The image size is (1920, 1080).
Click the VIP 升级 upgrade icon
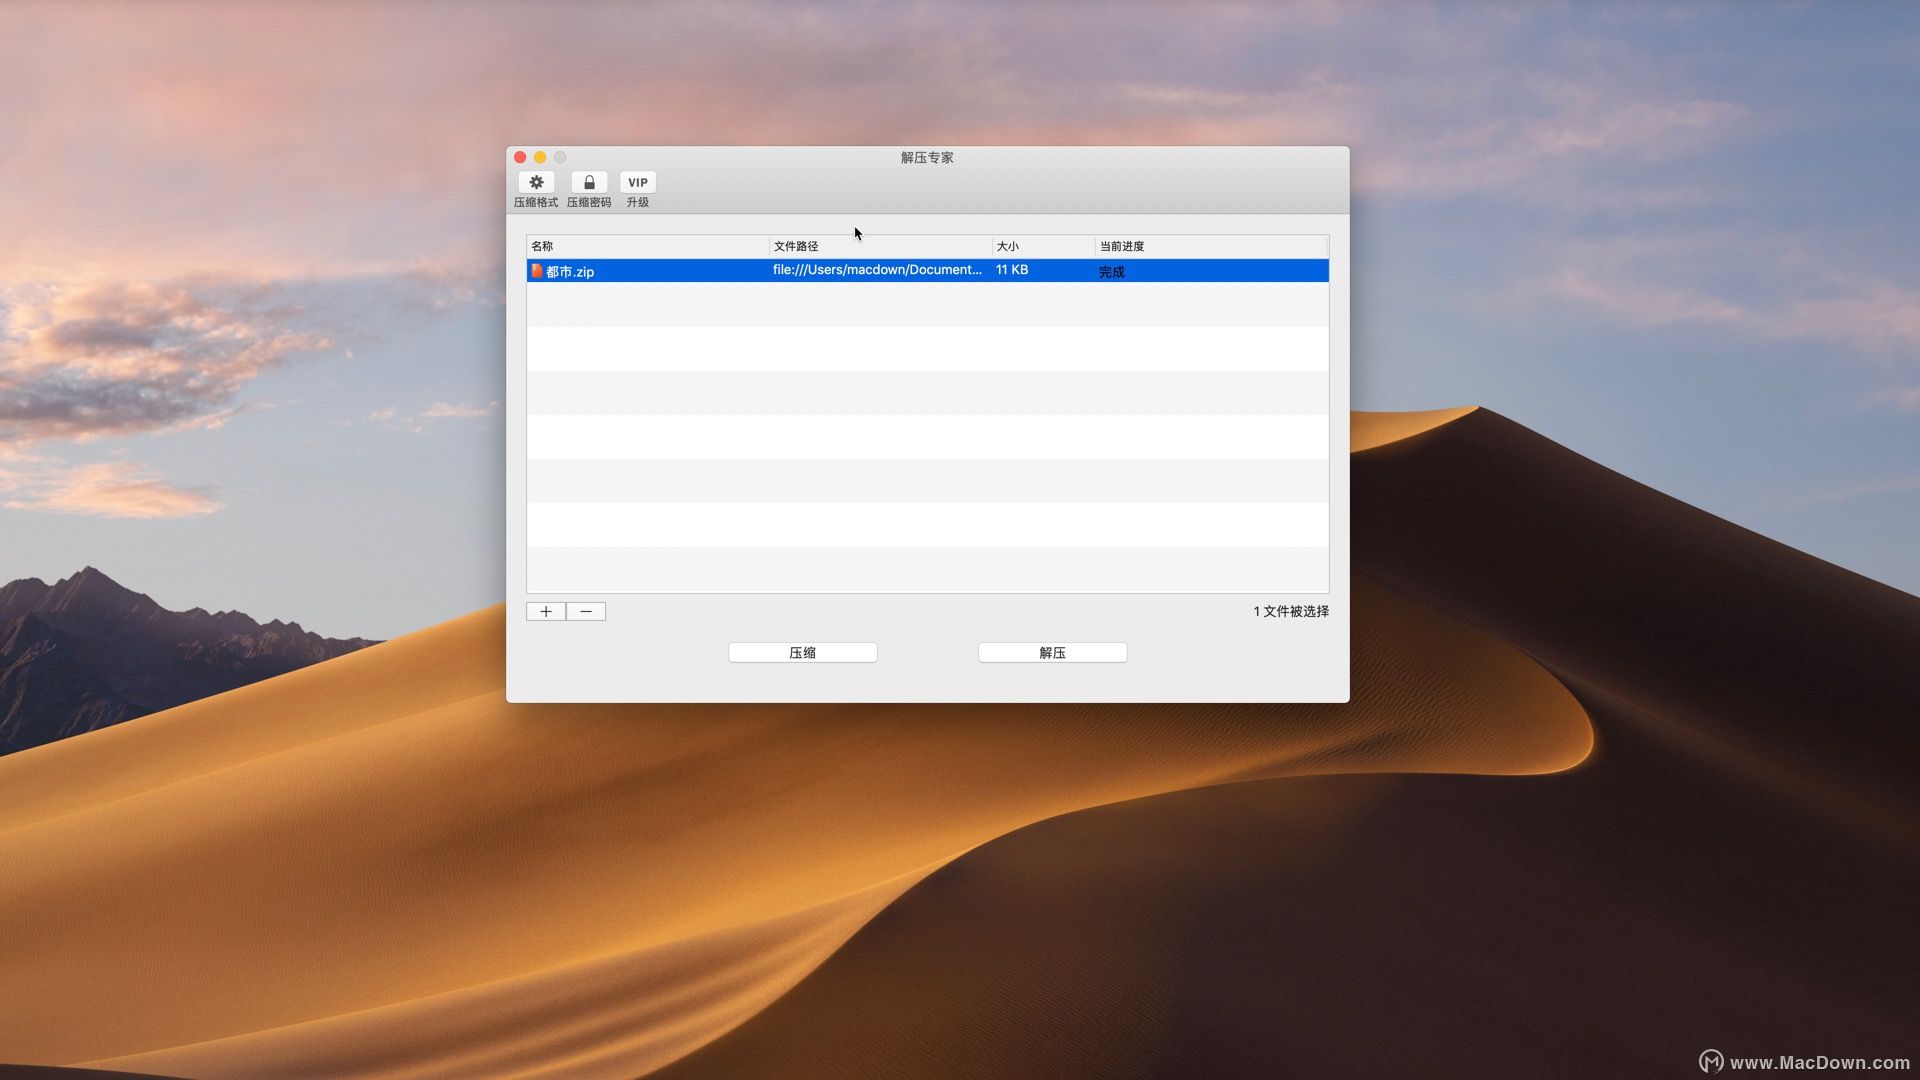[637, 183]
